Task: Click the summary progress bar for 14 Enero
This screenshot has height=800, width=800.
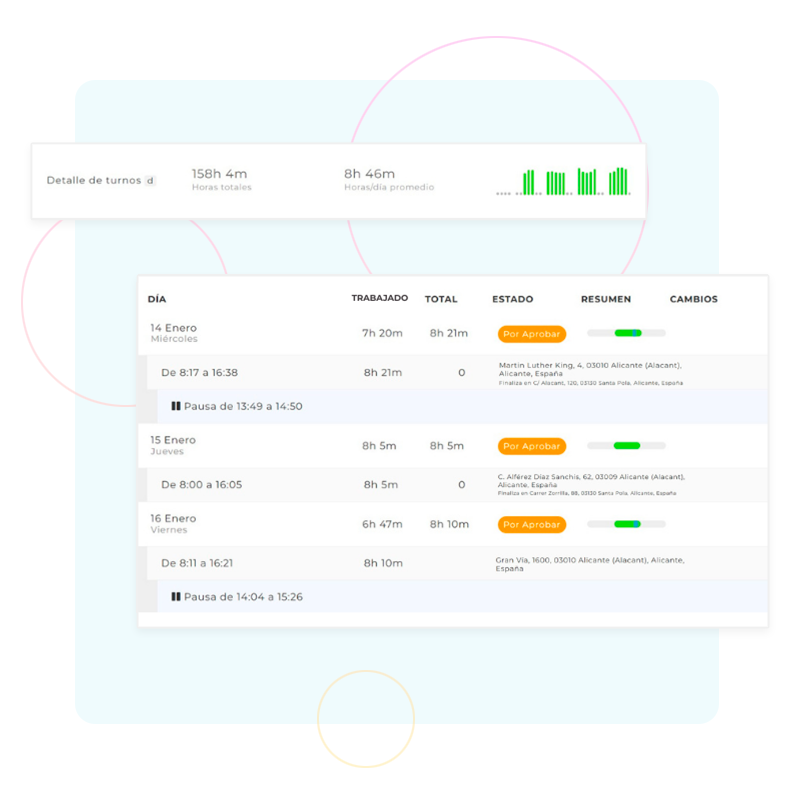Action: tap(626, 333)
